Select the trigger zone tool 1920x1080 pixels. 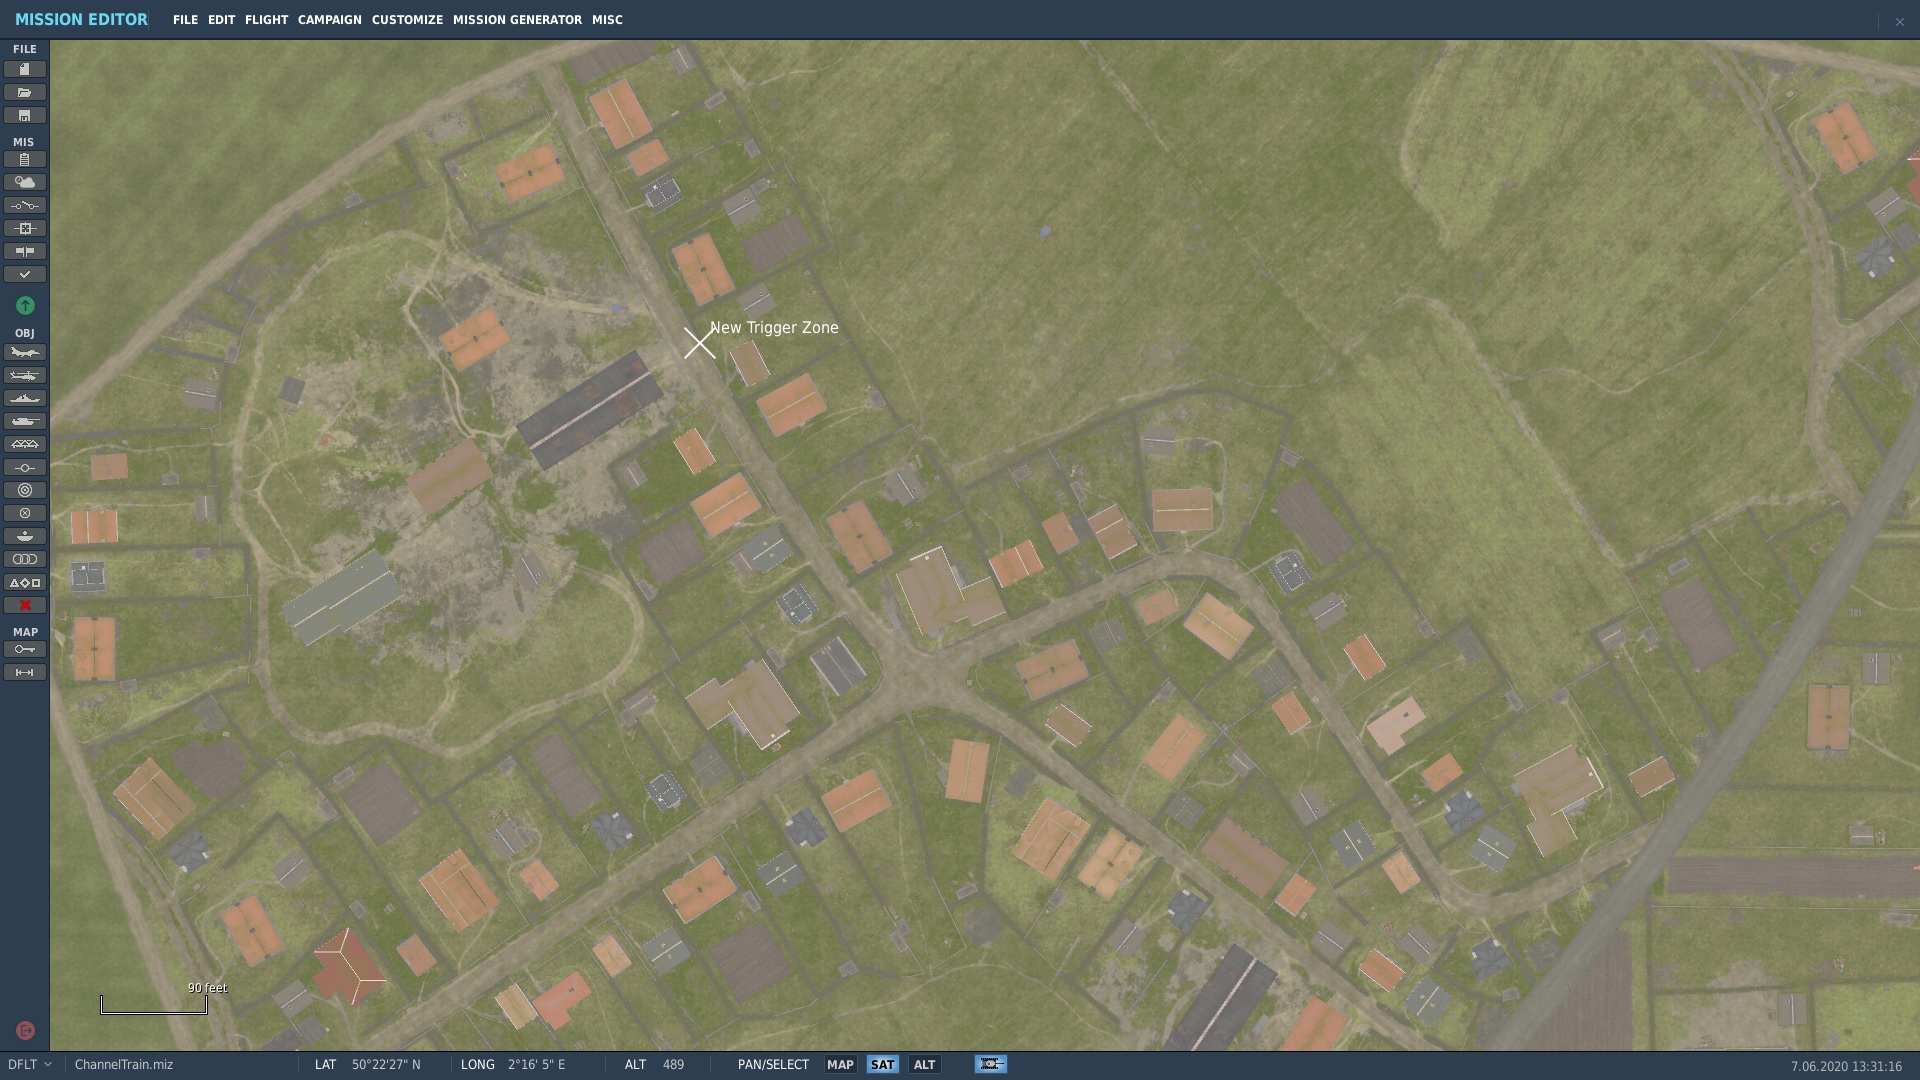[25, 513]
